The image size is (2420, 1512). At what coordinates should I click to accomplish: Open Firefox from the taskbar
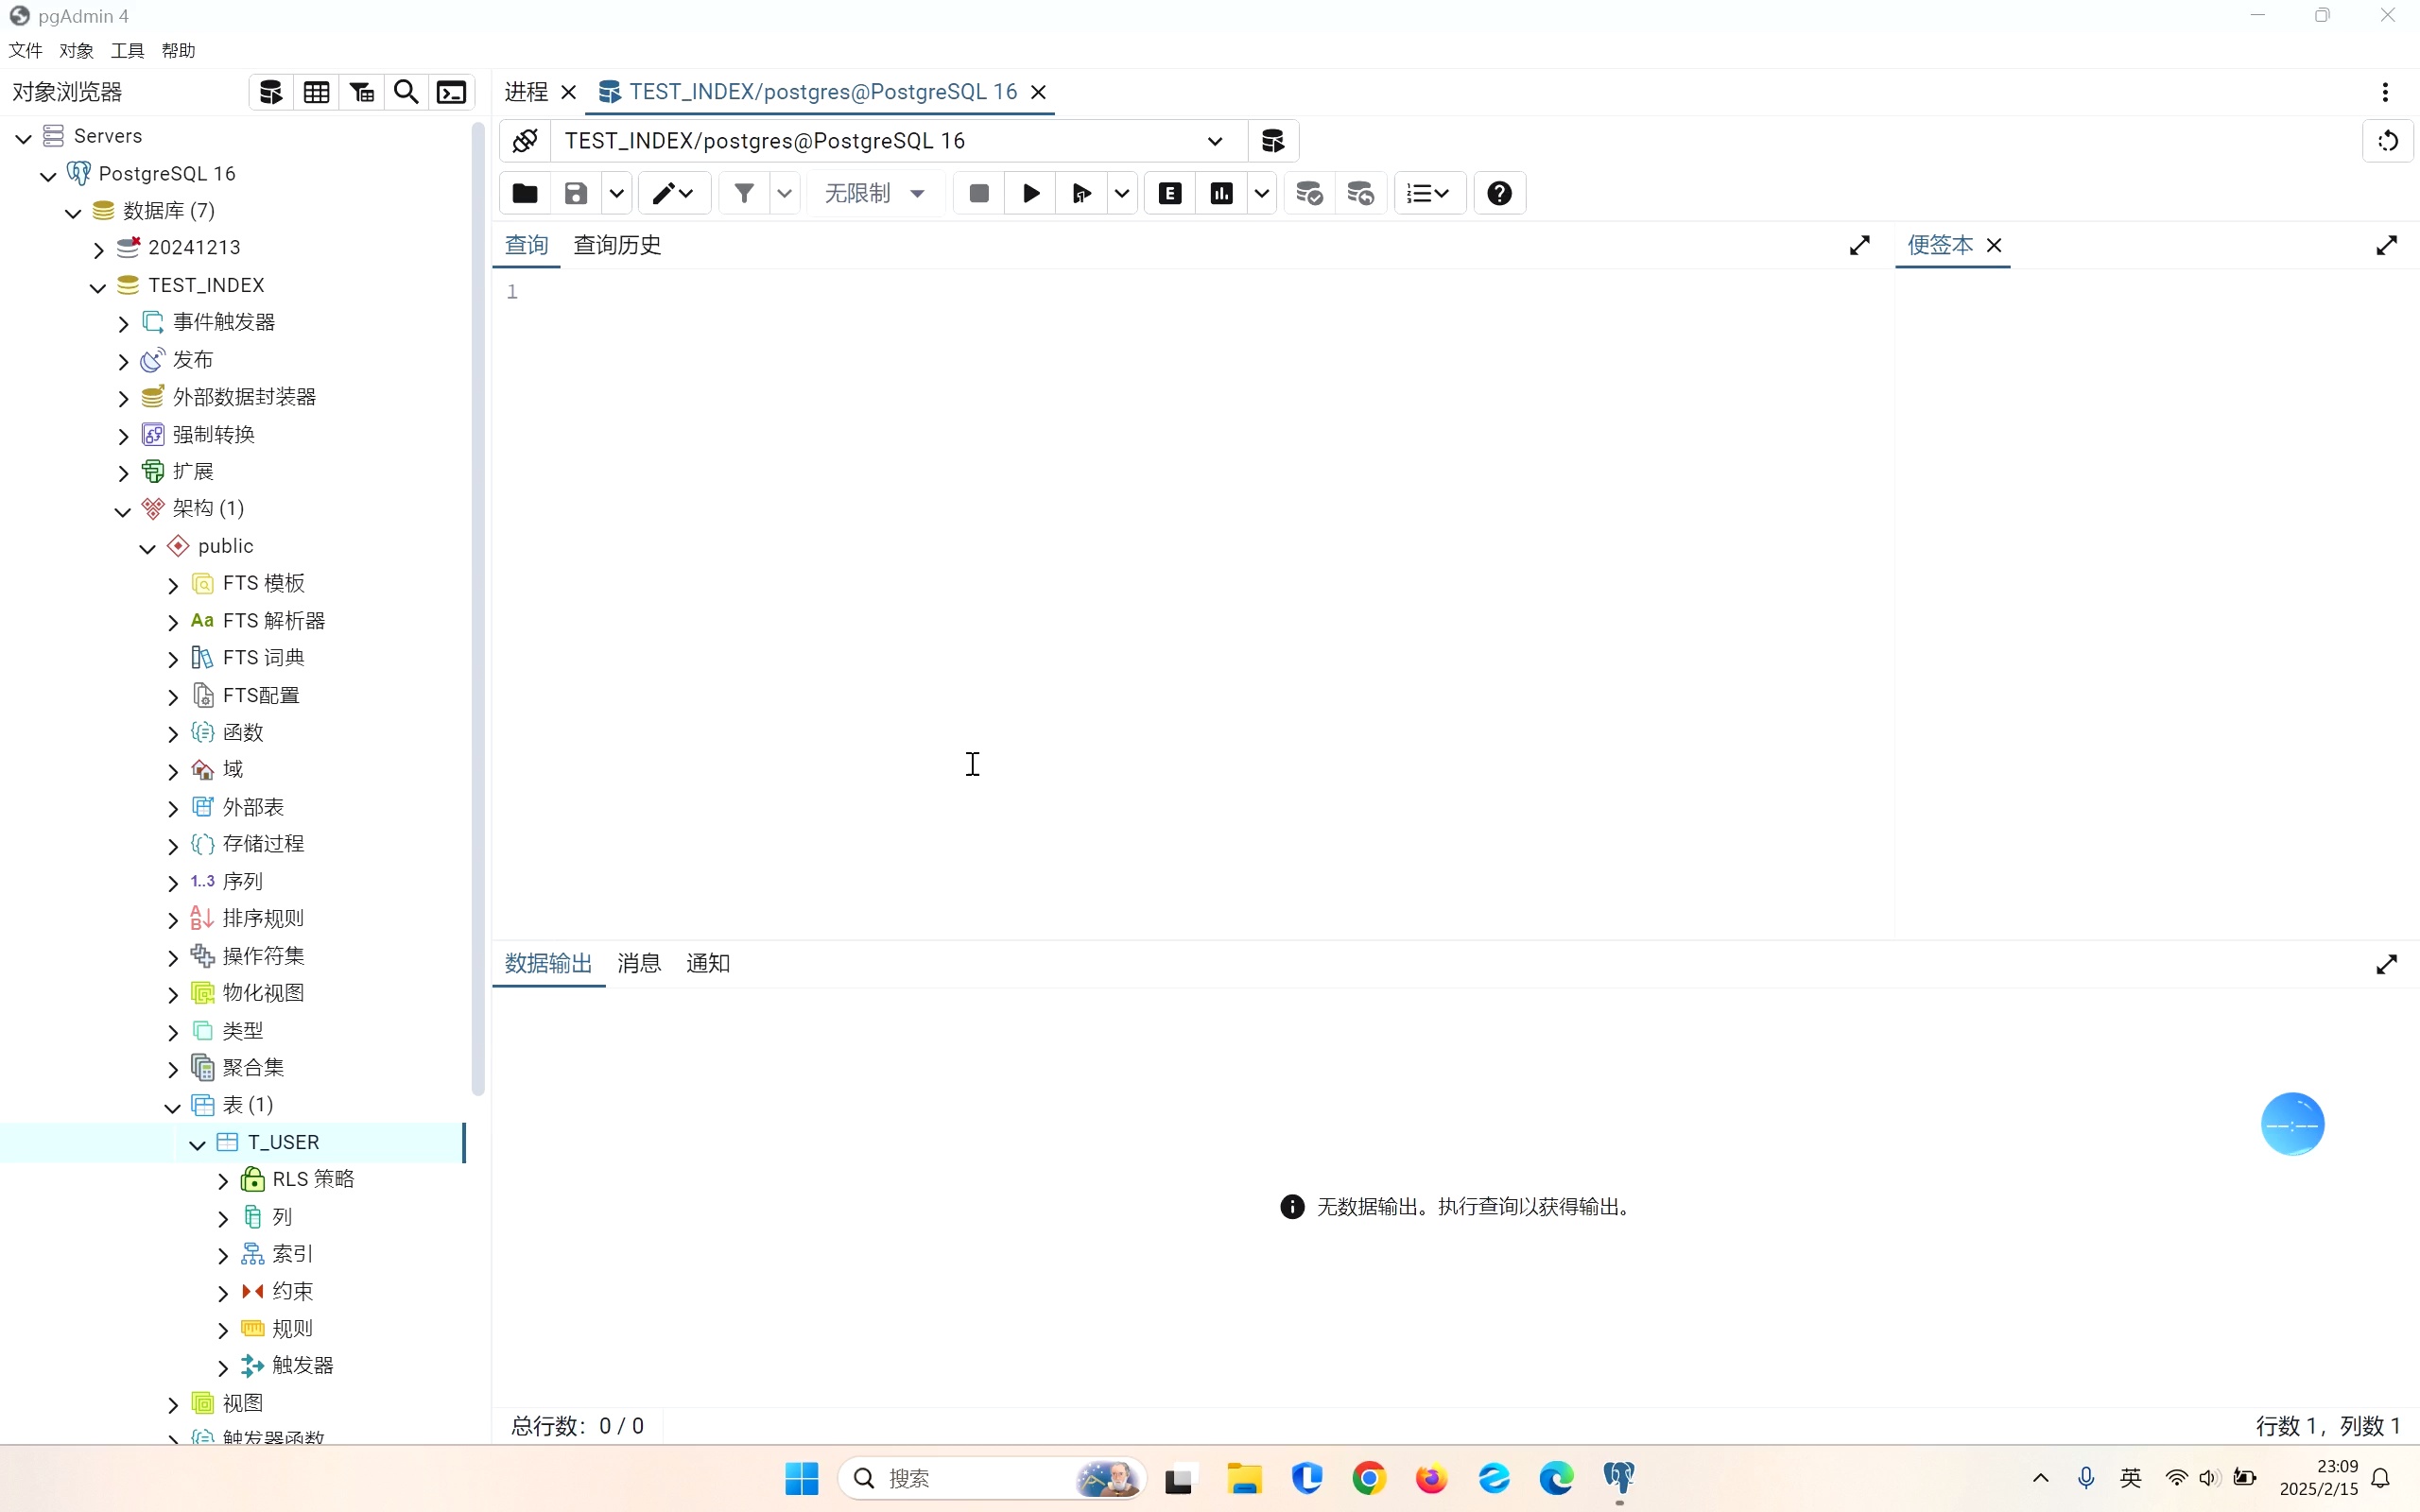[x=1430, y=1478]
